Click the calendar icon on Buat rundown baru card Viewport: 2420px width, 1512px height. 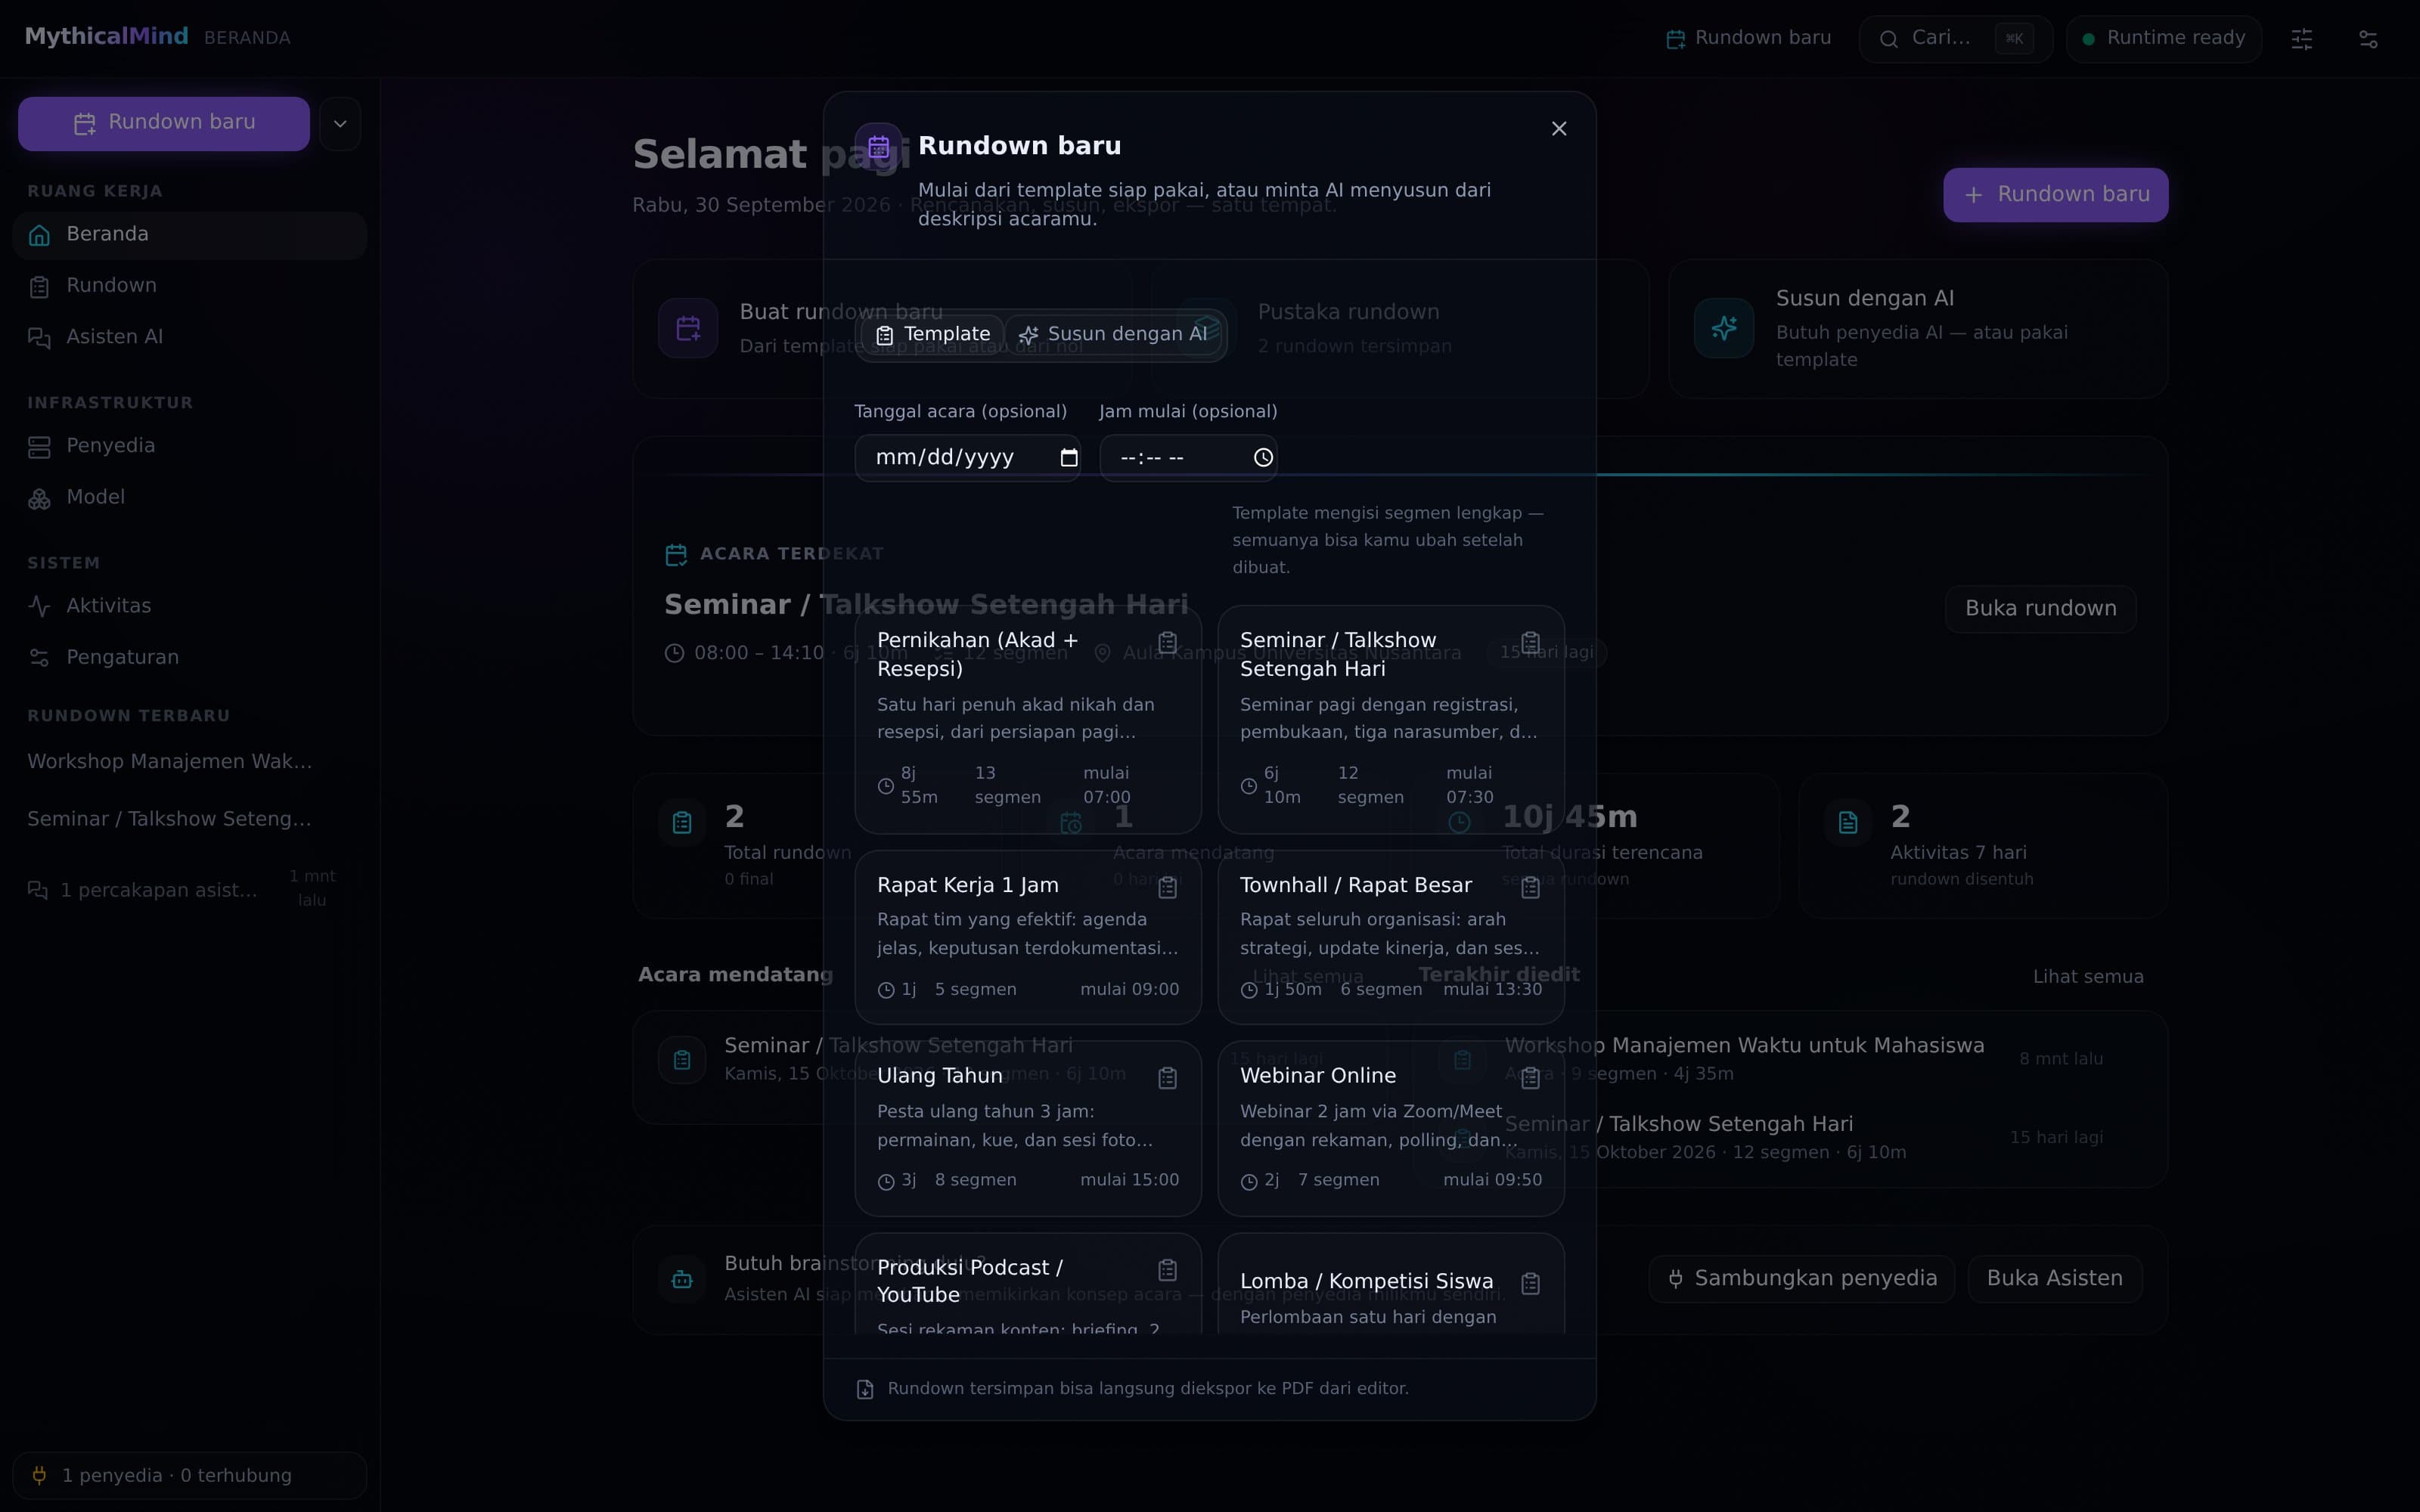pyautogui.click(x=688, y=328)
